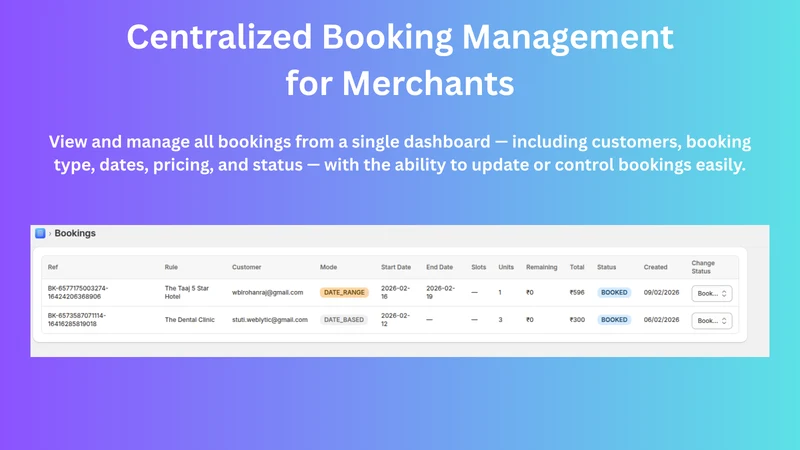Select booking reference BK-6577175003274
The width and height of the screenshot is (800, 450).
78,292
